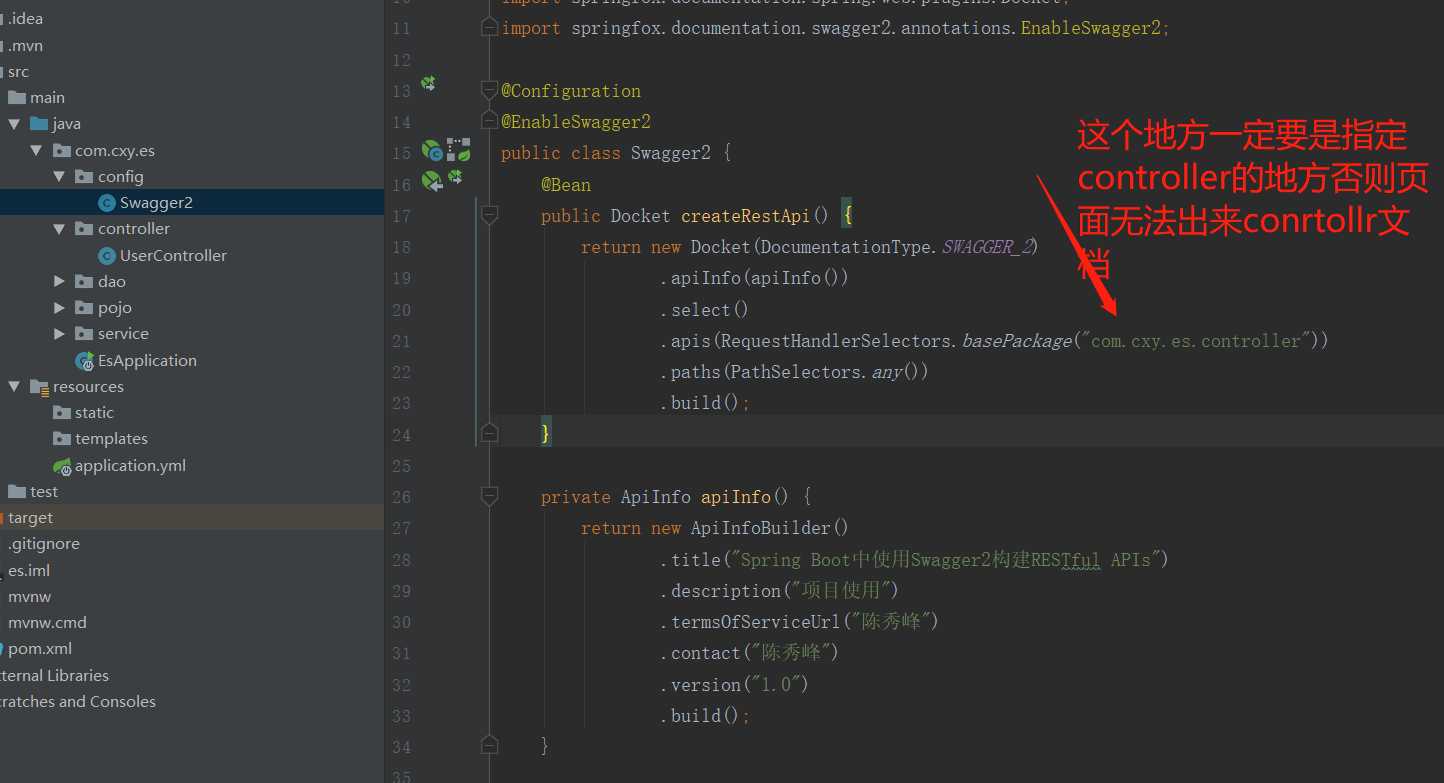Click the resources folder icon

click(x=39, y=386)
